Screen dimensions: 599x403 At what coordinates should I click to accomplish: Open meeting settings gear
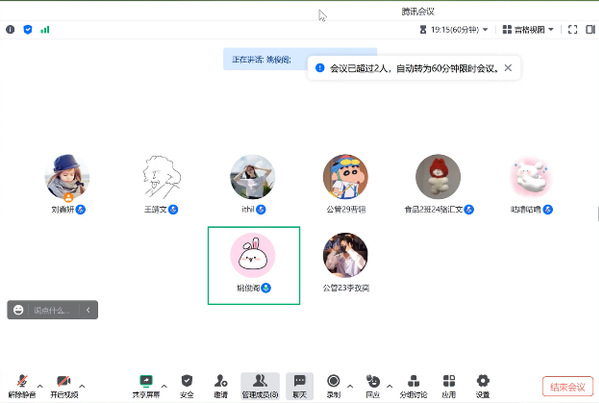tap(483, 386)
